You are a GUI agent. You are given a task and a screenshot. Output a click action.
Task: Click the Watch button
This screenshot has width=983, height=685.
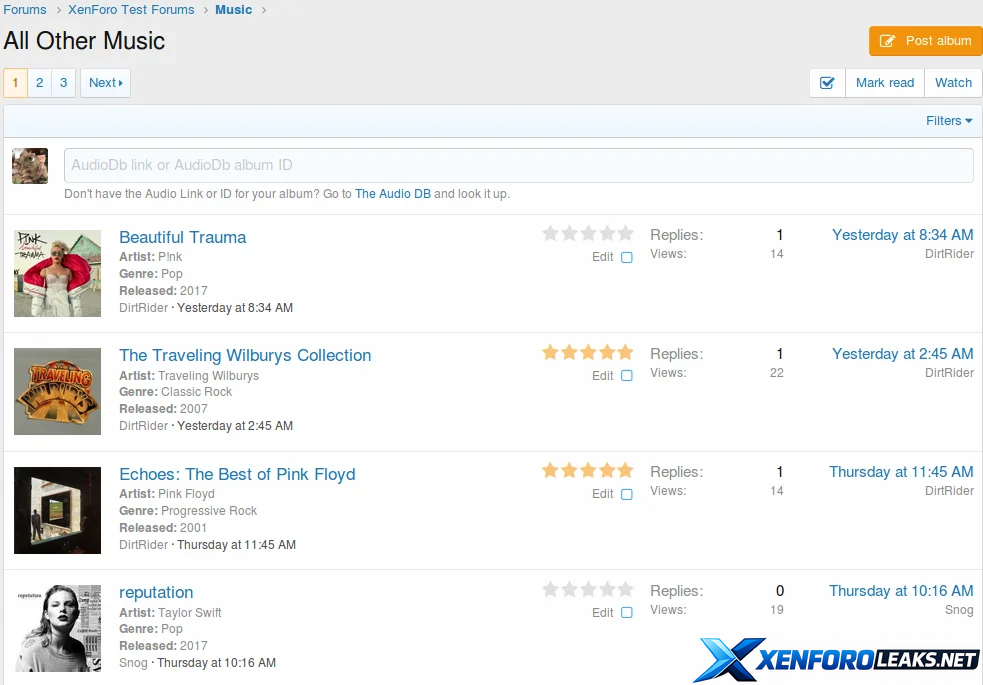click(x=953, y=83)
